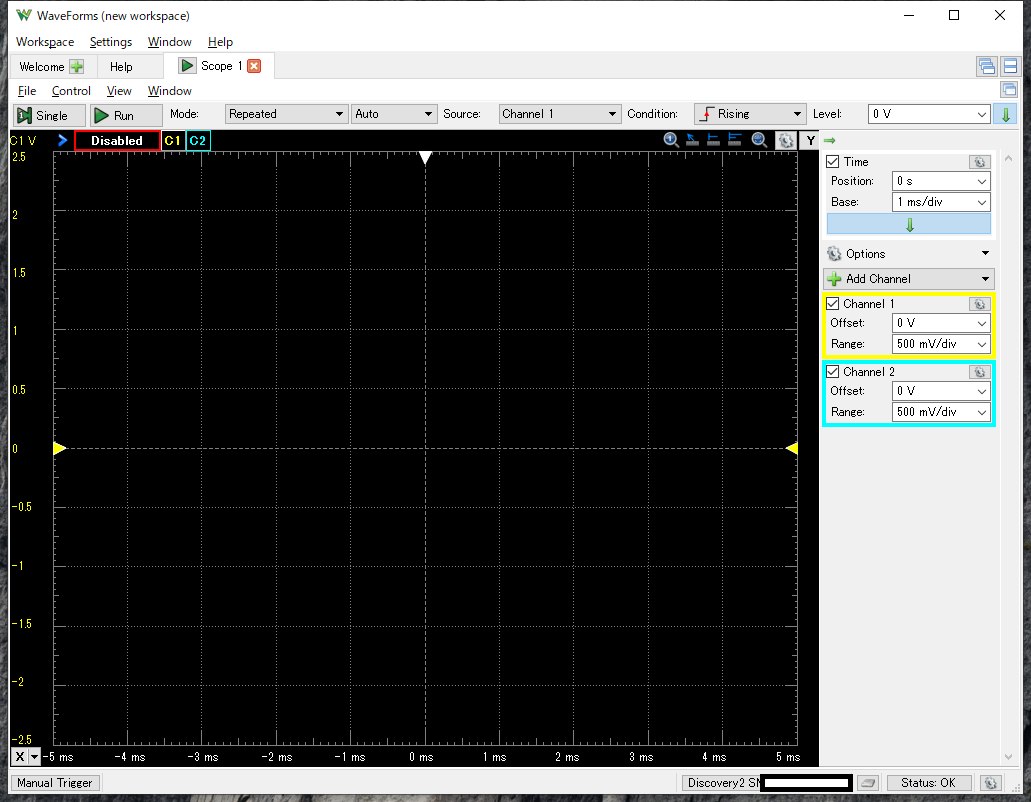The width and height of the screenshot is (1031, 802).
Task: Toggle the Time checkbox
Action: pyautogui.click(x=832, y=162)
